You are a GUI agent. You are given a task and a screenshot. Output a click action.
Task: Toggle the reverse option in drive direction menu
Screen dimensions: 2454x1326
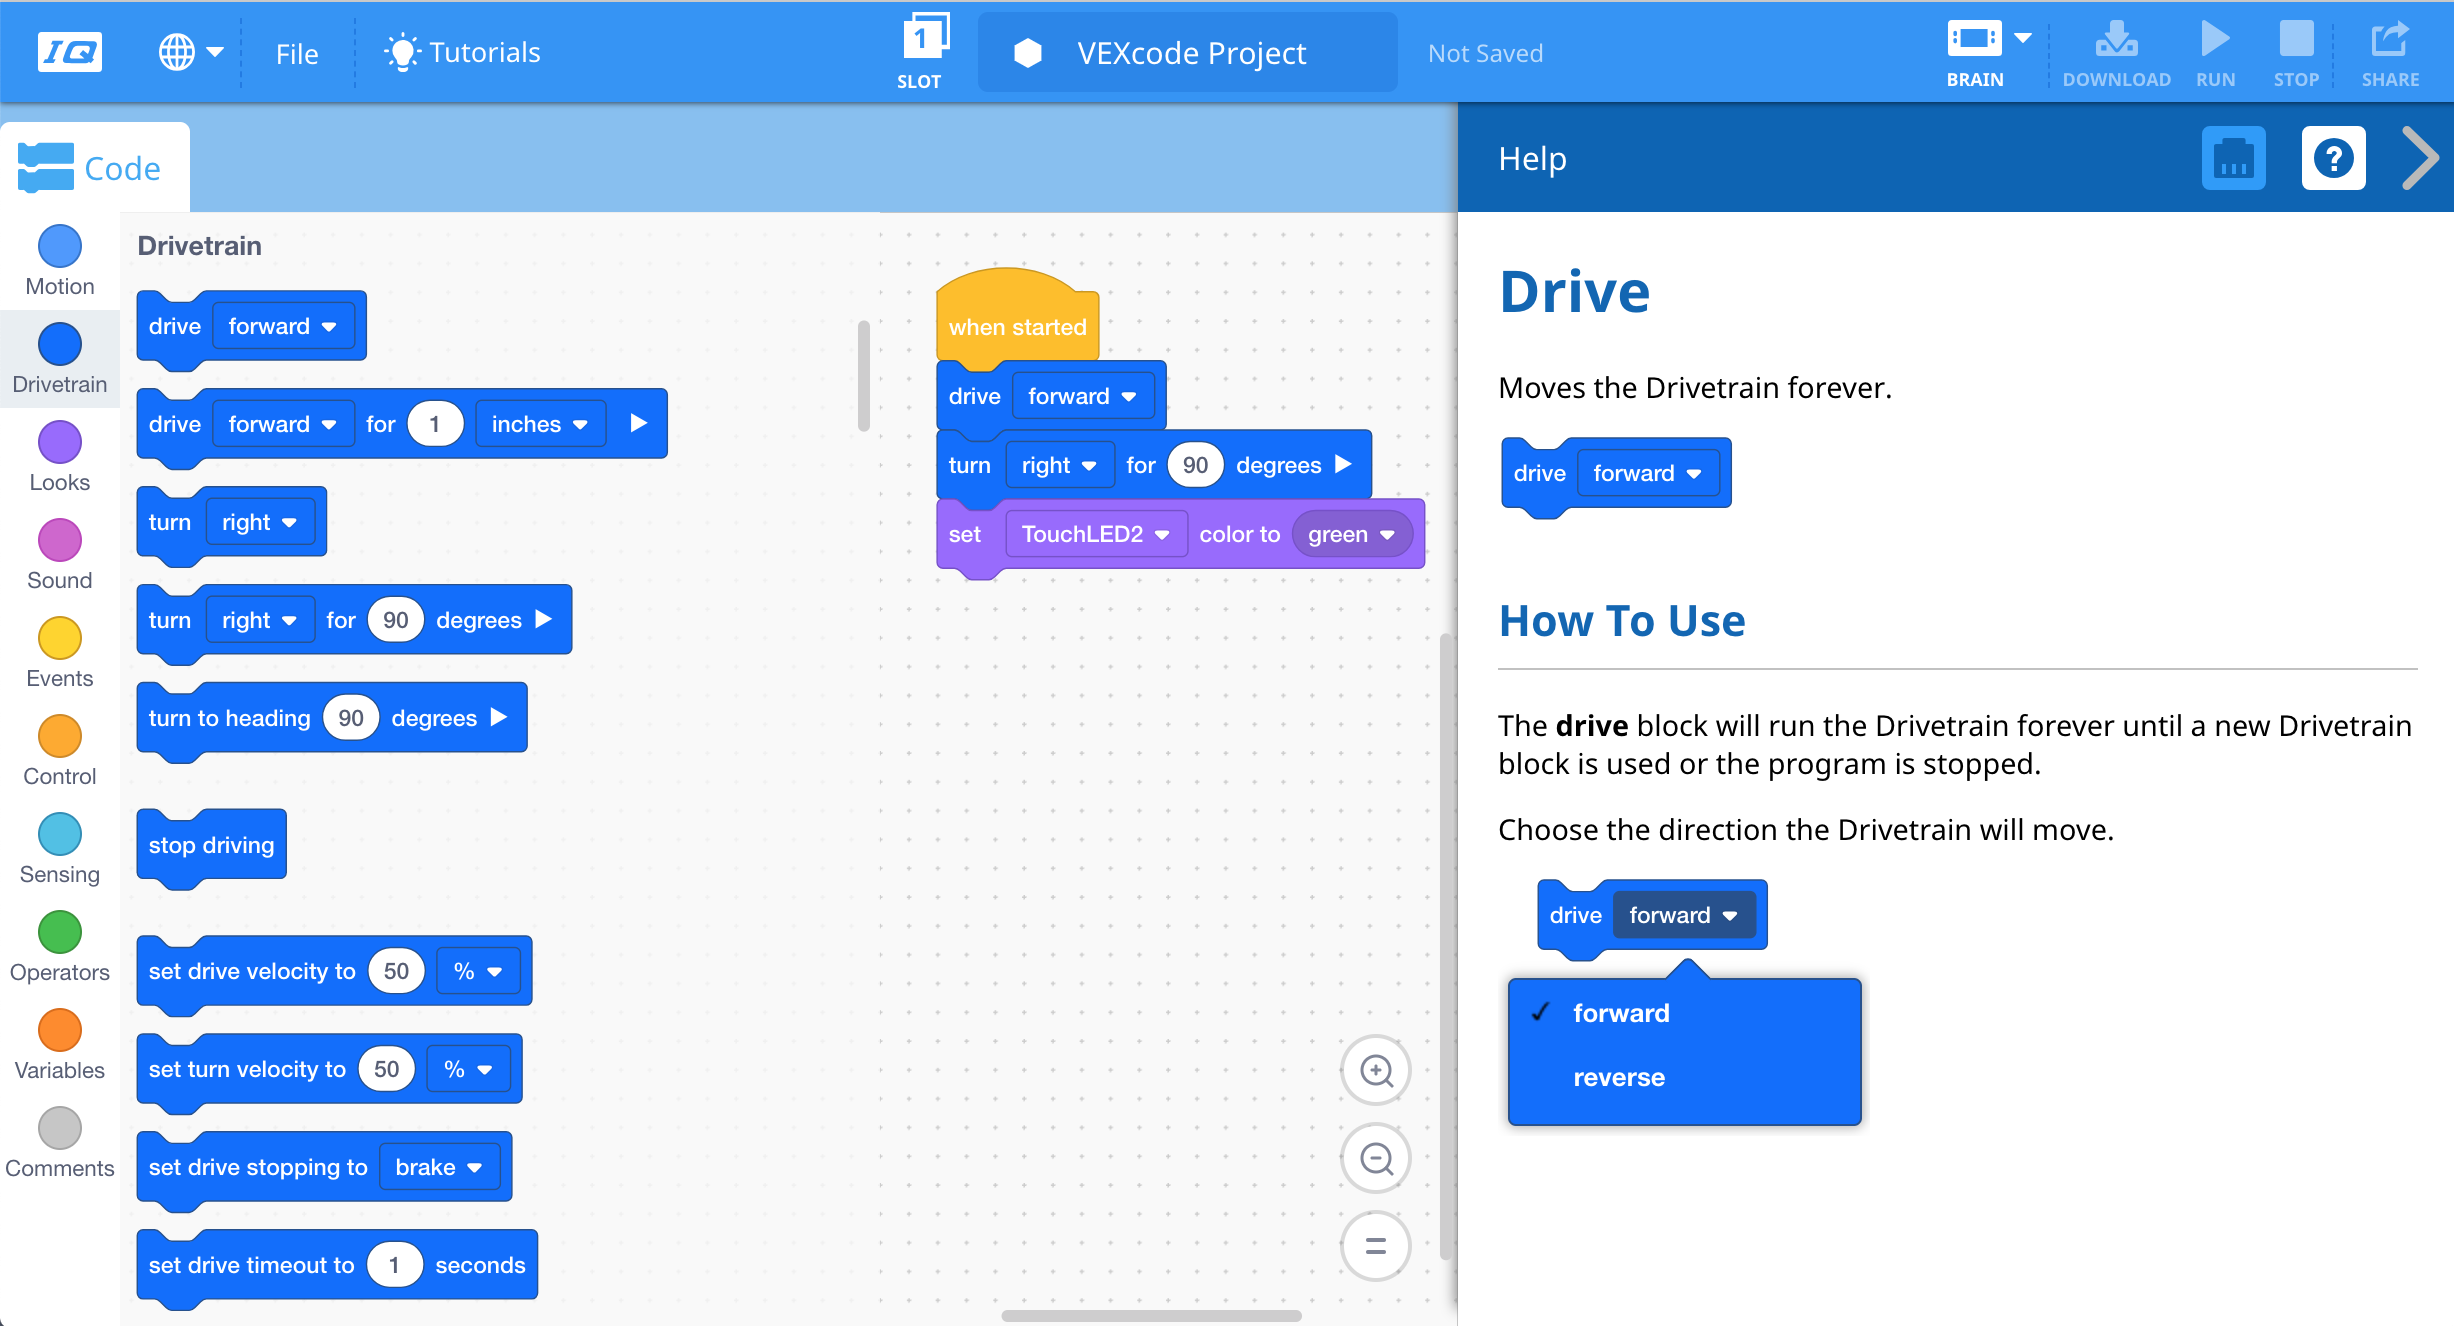coord(1616,1076)
